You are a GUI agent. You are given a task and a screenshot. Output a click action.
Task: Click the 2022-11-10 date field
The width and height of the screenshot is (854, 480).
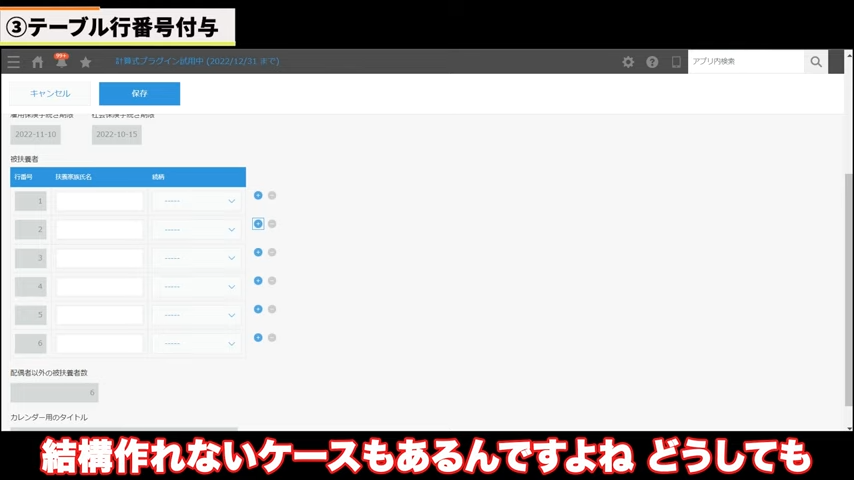pos(35,135)
